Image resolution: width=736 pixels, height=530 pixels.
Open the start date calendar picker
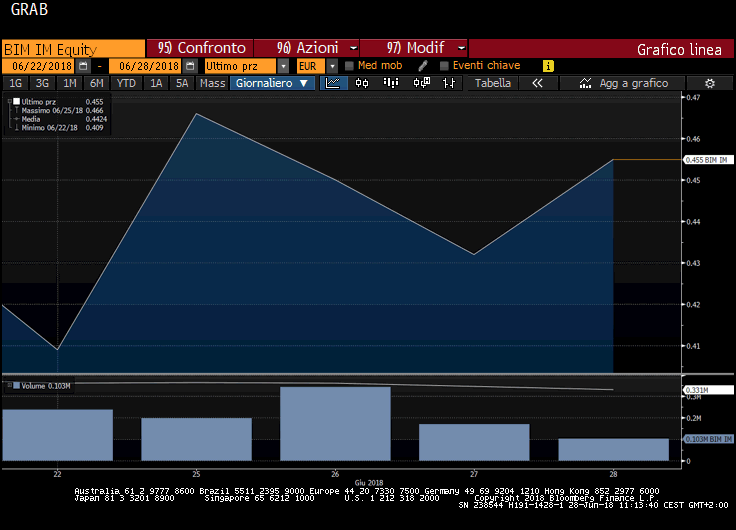click(x=84, y=66)
